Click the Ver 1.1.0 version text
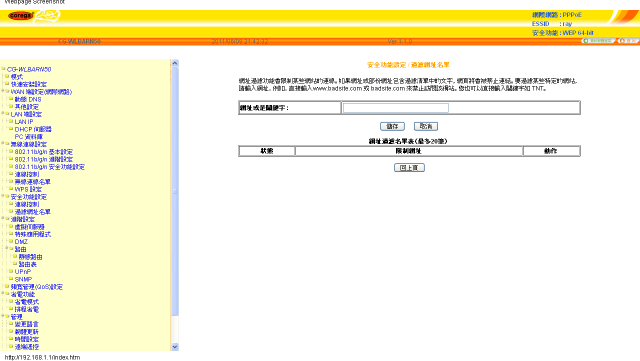The width and height of the screenshot is (640, 361). coord(400,42)
